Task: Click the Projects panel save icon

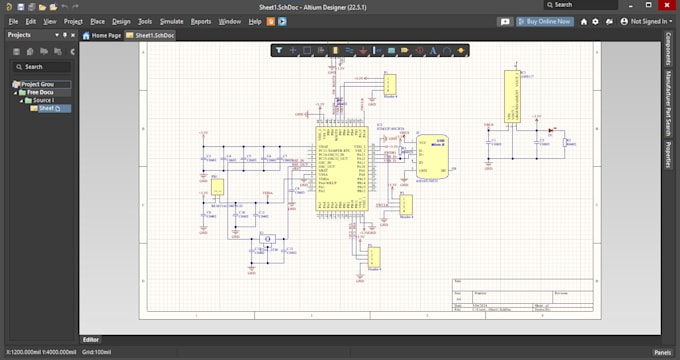Action: (16, 52)
